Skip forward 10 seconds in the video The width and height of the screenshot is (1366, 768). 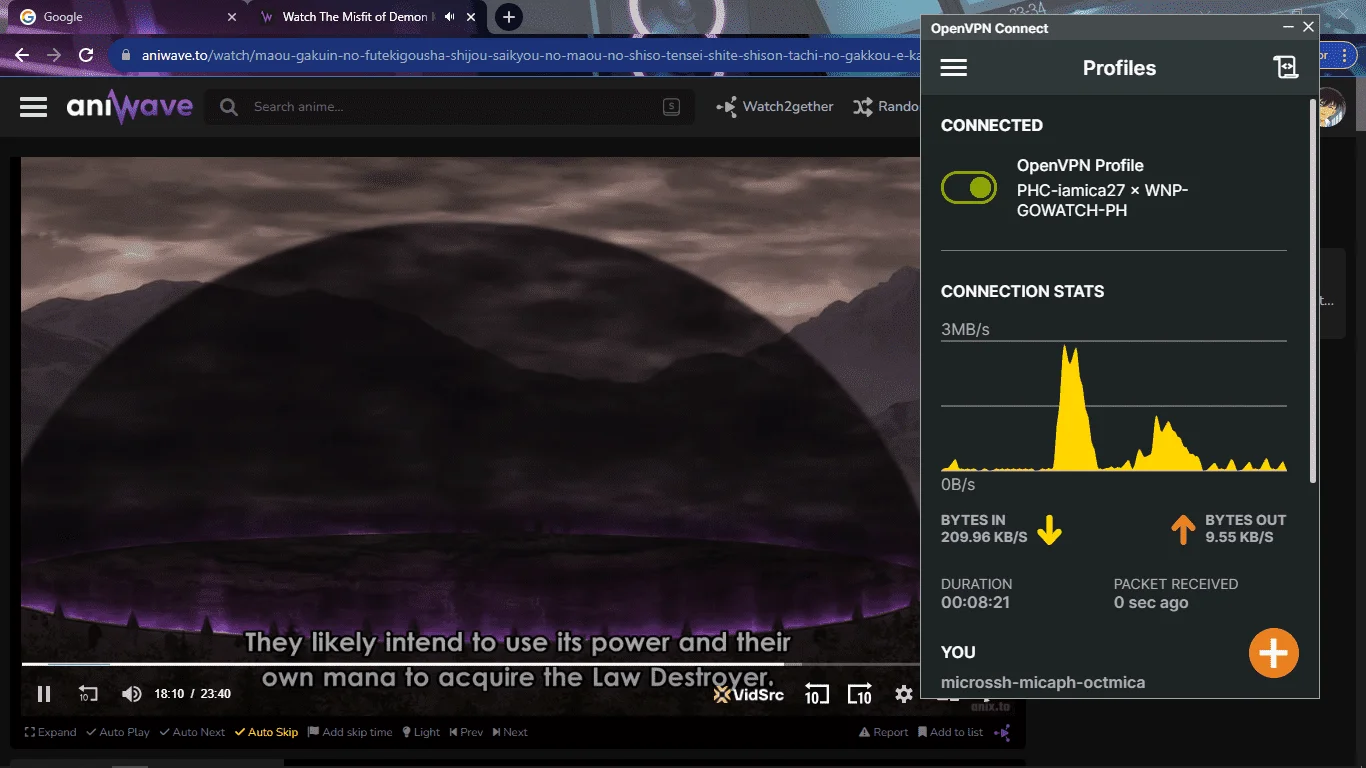[860, 693]
